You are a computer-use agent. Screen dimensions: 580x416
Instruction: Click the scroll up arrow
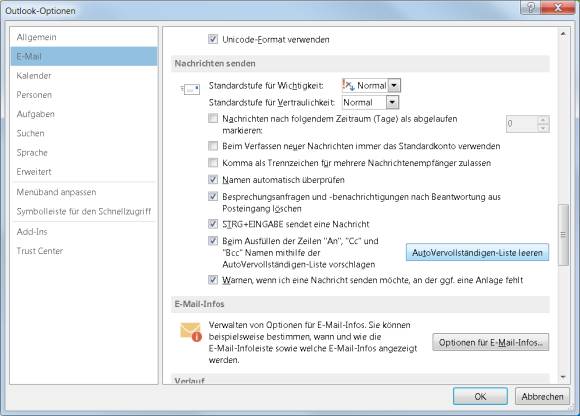pyautogui.click(x=563, y=34)
